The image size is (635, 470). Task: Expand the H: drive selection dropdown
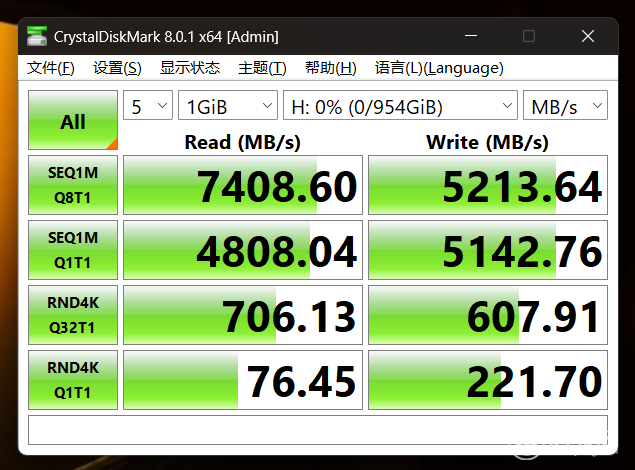400,105
